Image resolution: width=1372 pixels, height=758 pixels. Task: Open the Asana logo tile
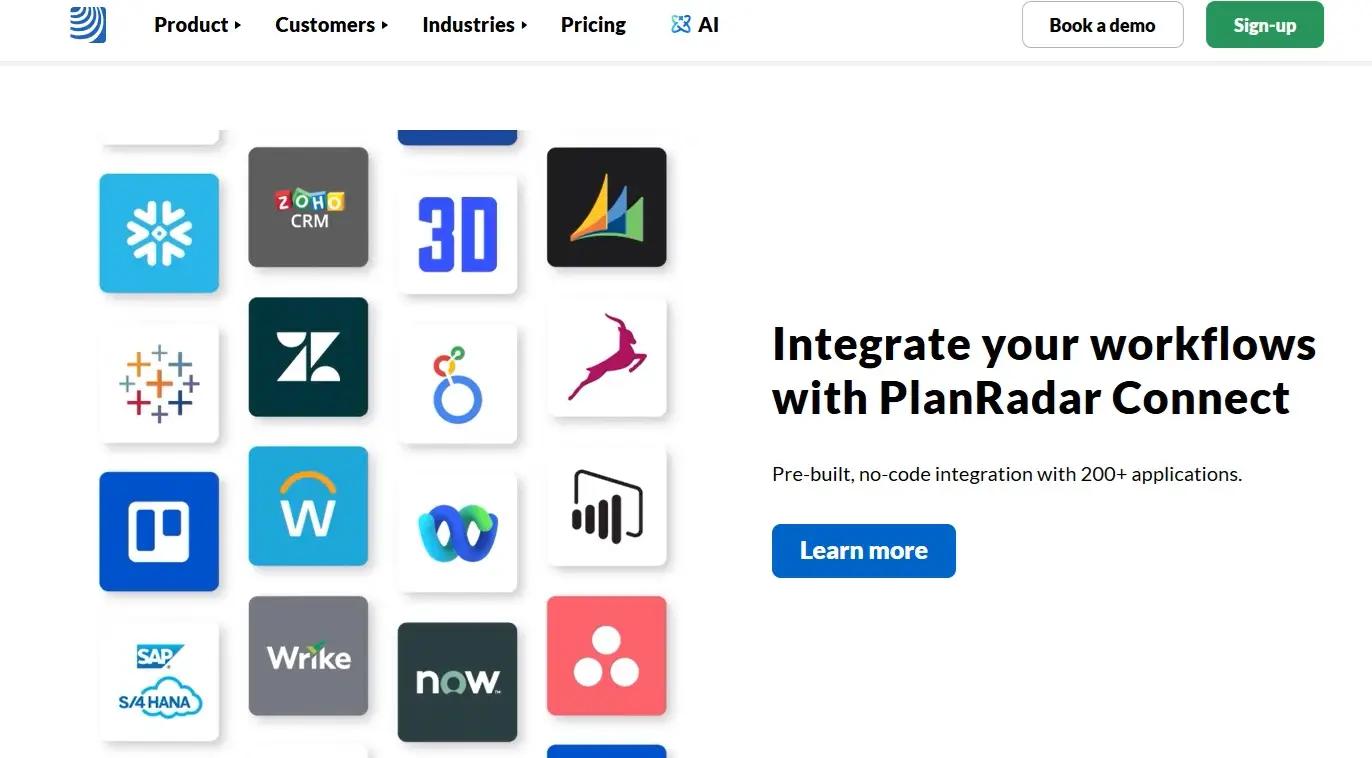click(x=607, y=656)
